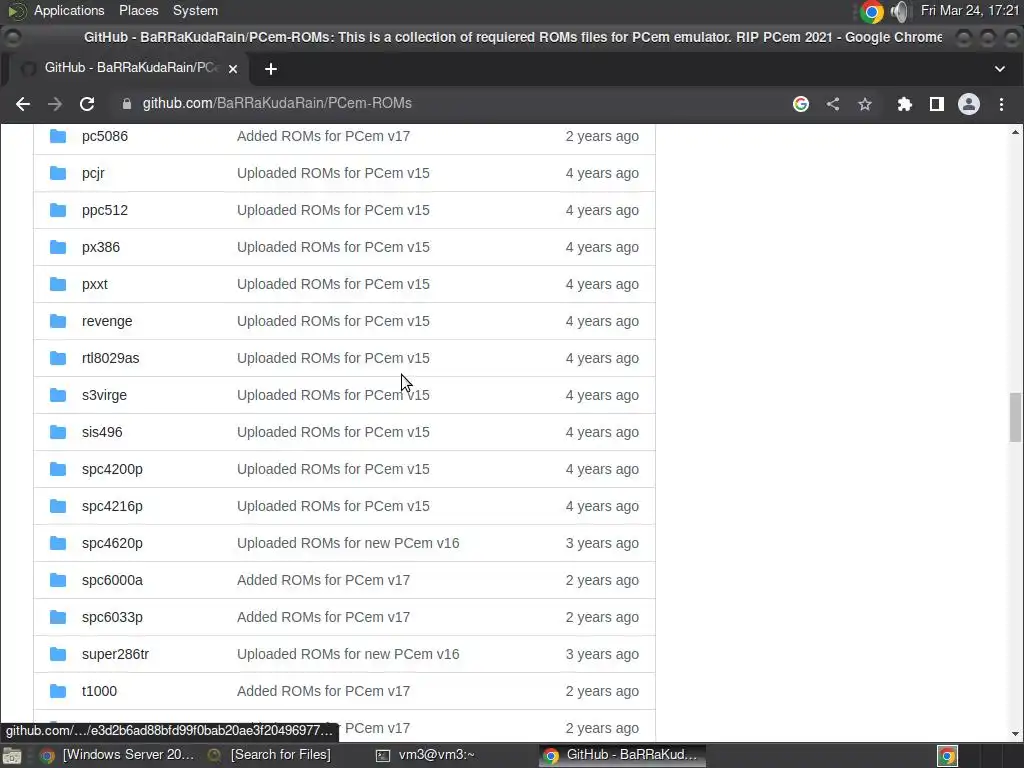Open the super286tr folder link
The height and width of the screenshot is (768, 1024).
[x=115, y=654]
